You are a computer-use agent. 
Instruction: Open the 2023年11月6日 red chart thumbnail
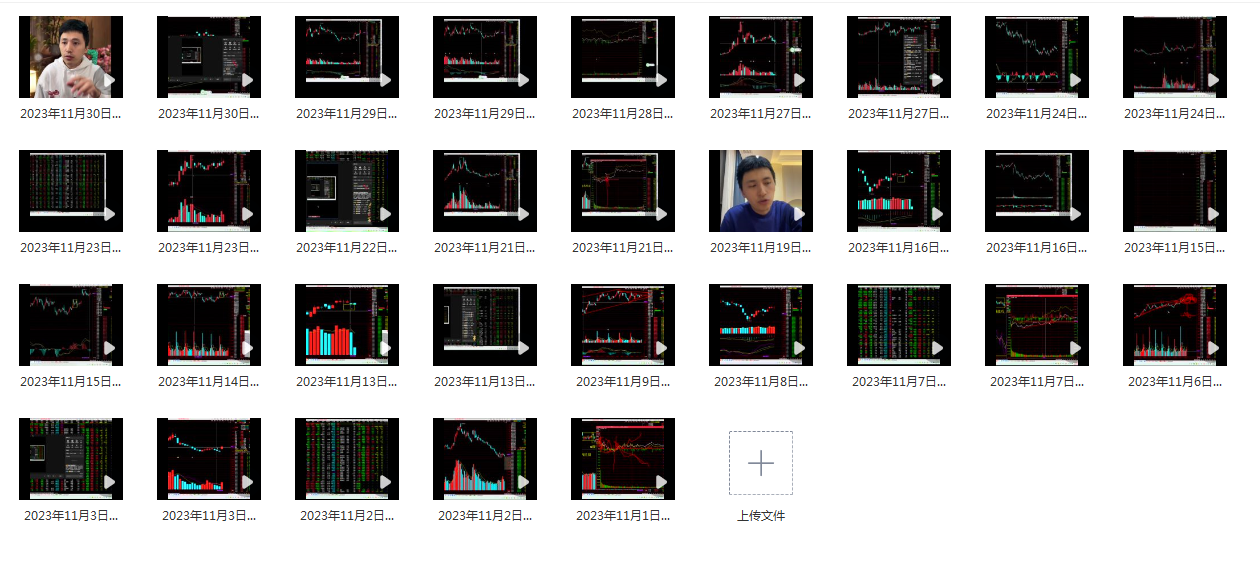[1175, 325]
